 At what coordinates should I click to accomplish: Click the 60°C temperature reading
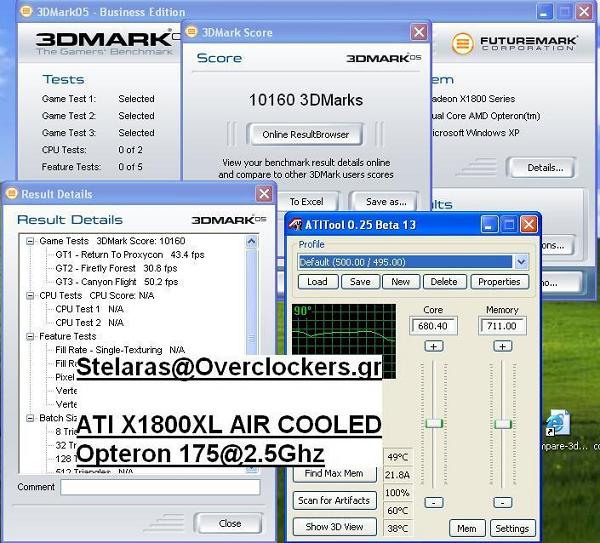(398, 511)
